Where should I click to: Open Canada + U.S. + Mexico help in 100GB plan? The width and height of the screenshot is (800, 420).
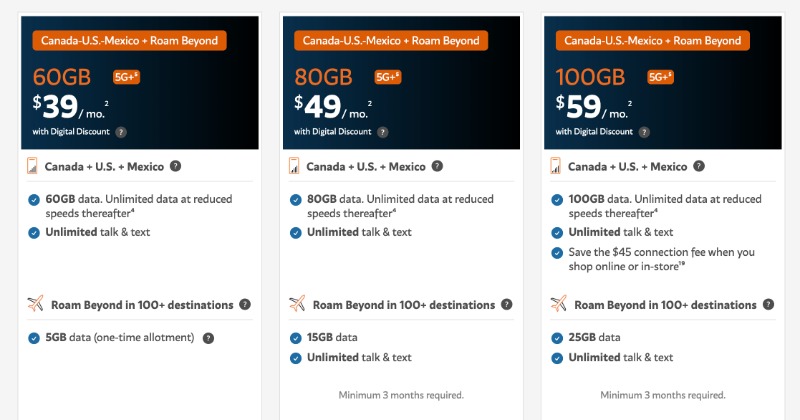pyautogui.click(x=699, y=166)
